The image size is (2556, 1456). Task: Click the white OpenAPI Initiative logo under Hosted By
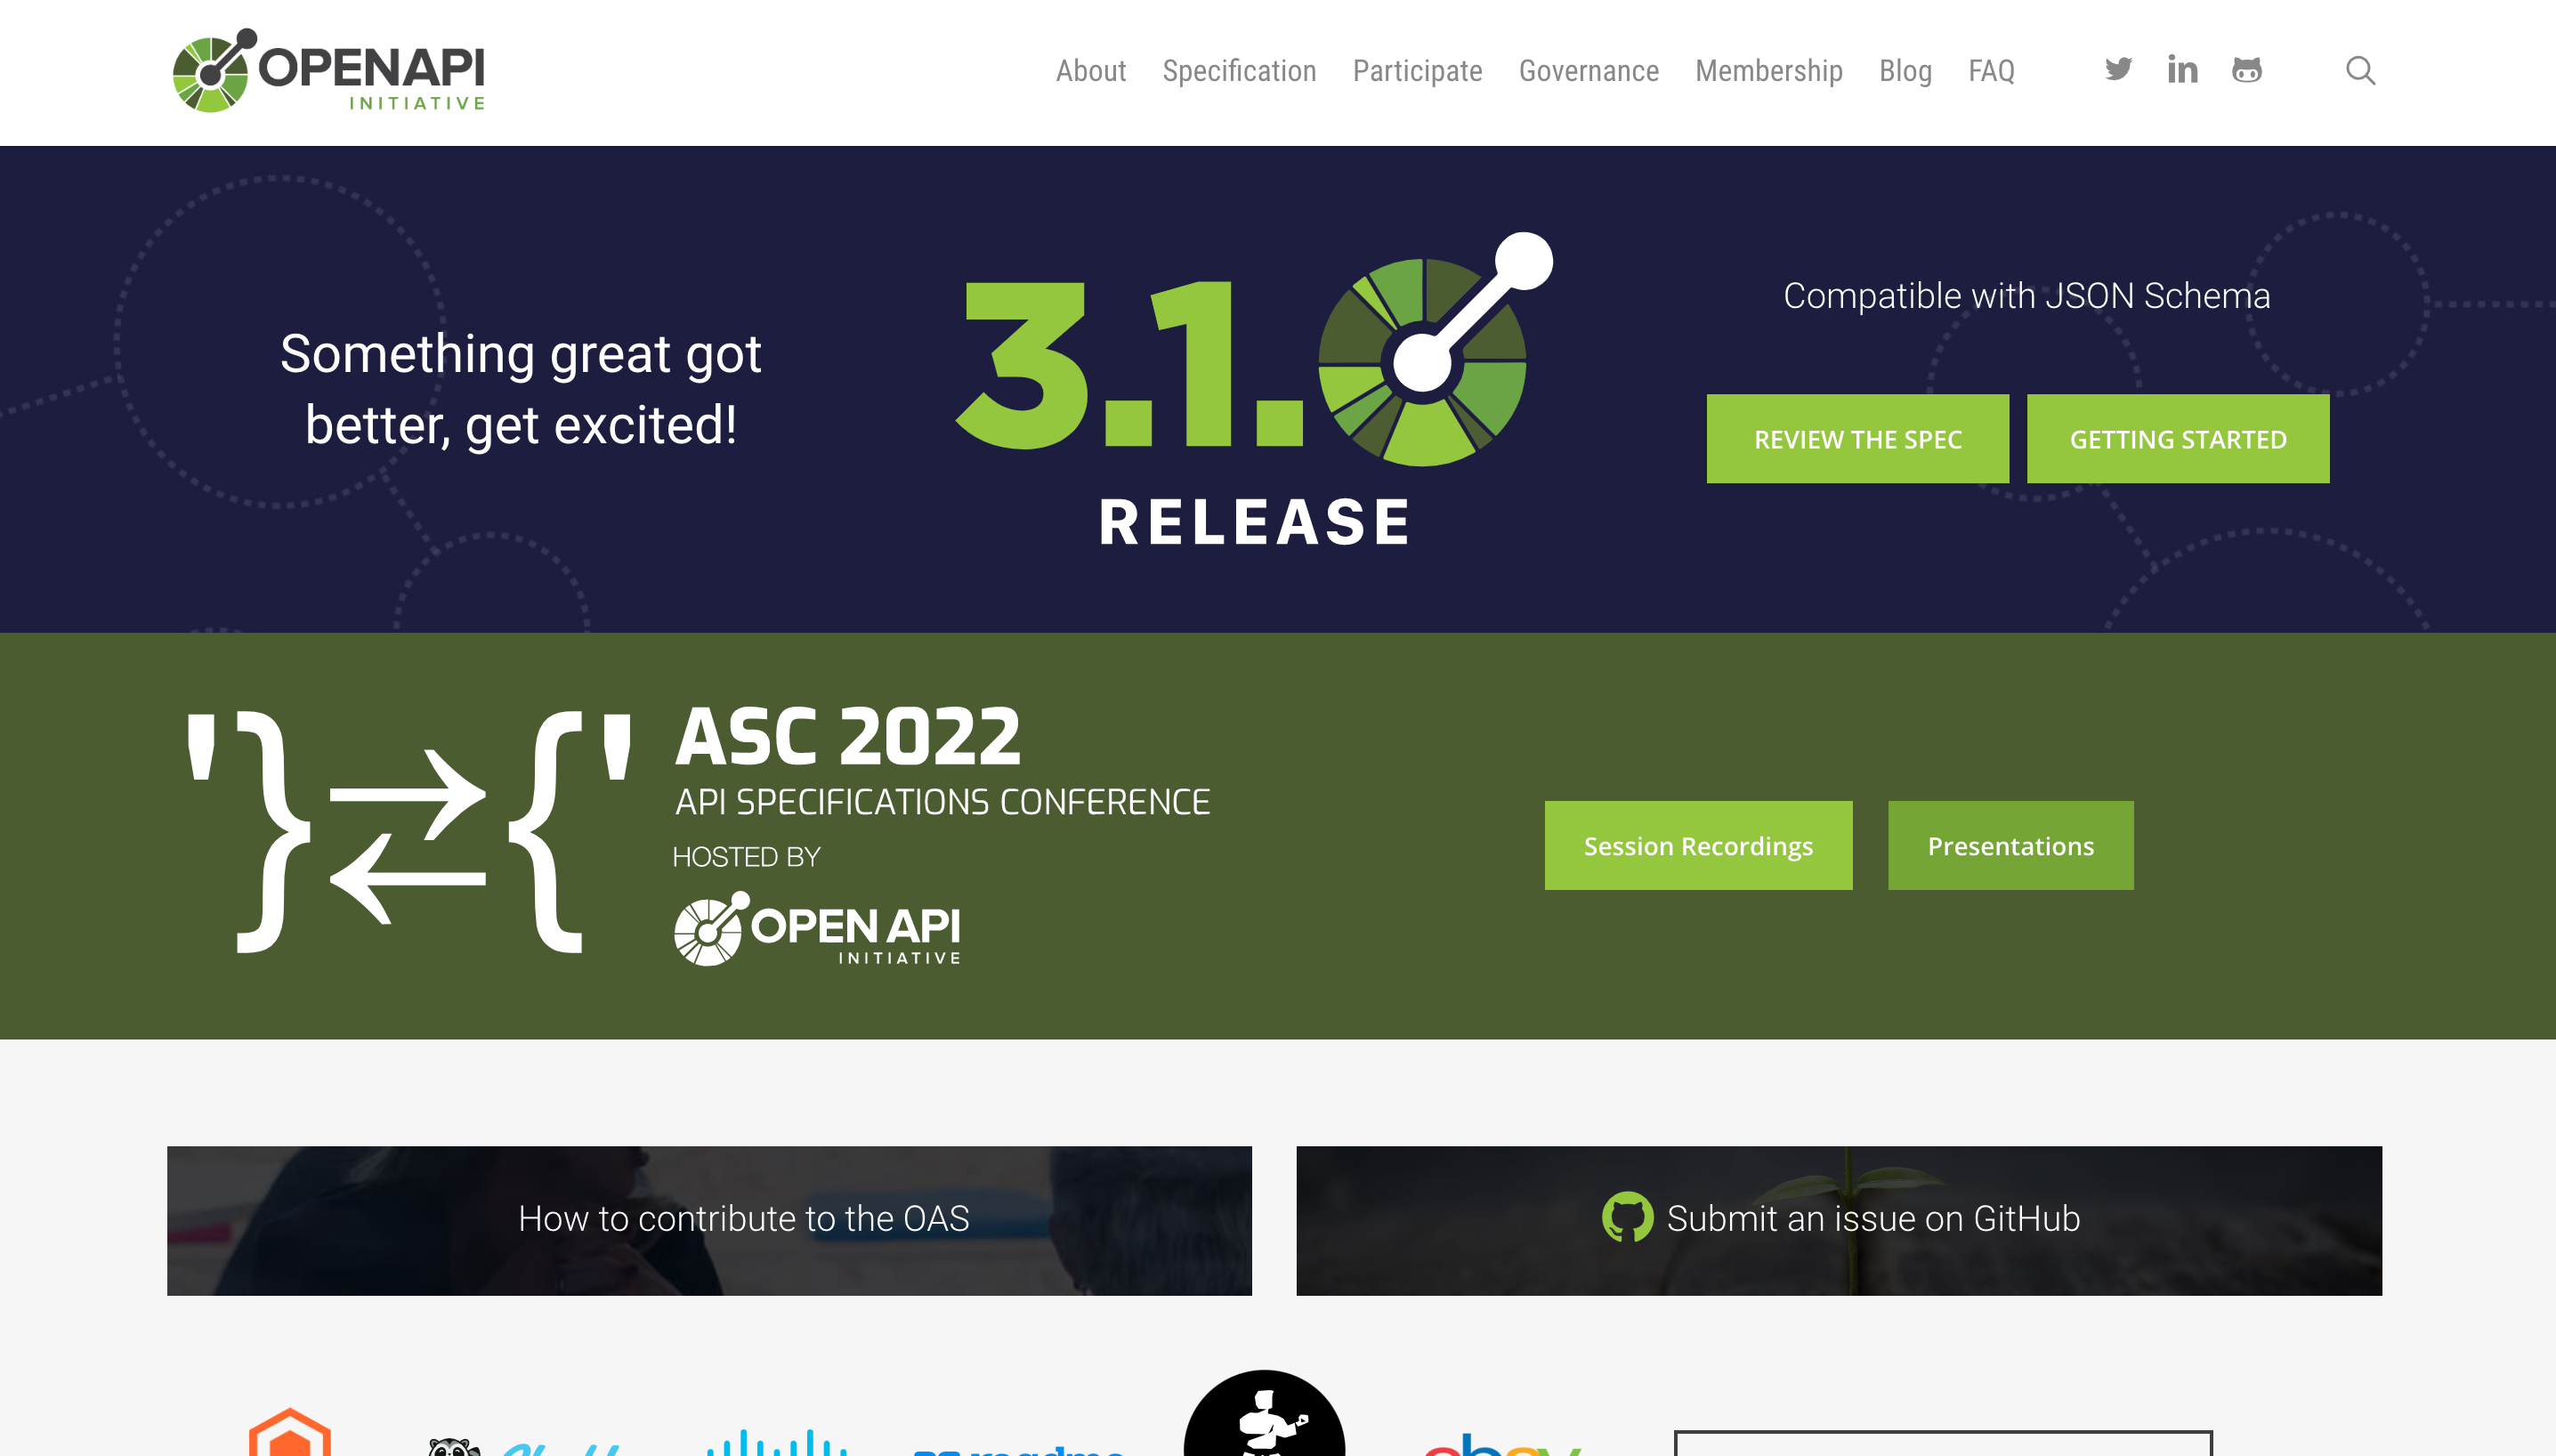pos(817,929)
